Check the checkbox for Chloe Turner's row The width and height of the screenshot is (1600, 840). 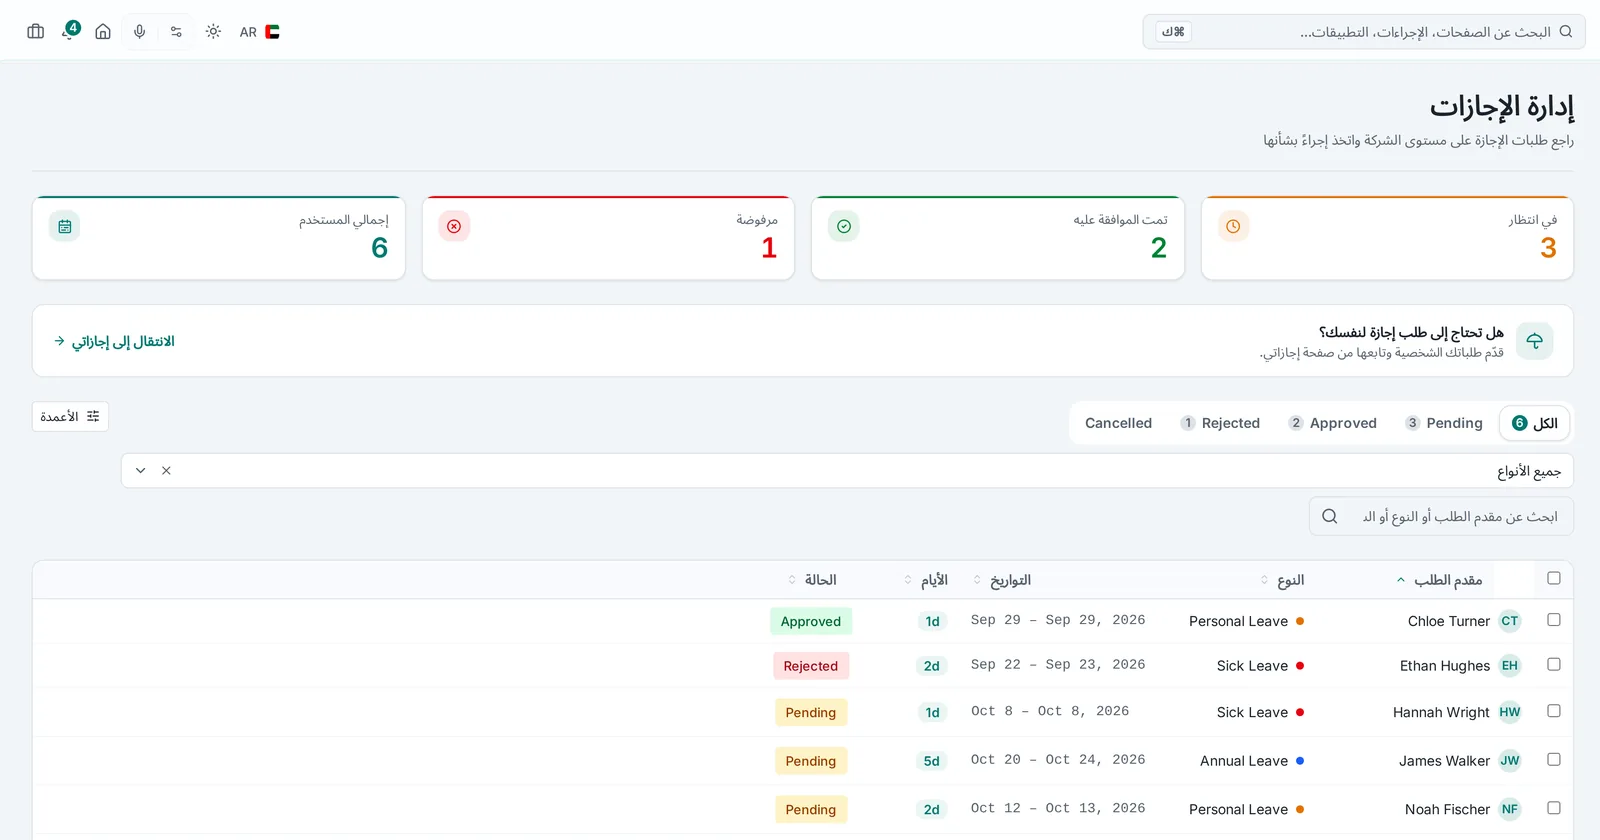click(x=1554, y=620)
